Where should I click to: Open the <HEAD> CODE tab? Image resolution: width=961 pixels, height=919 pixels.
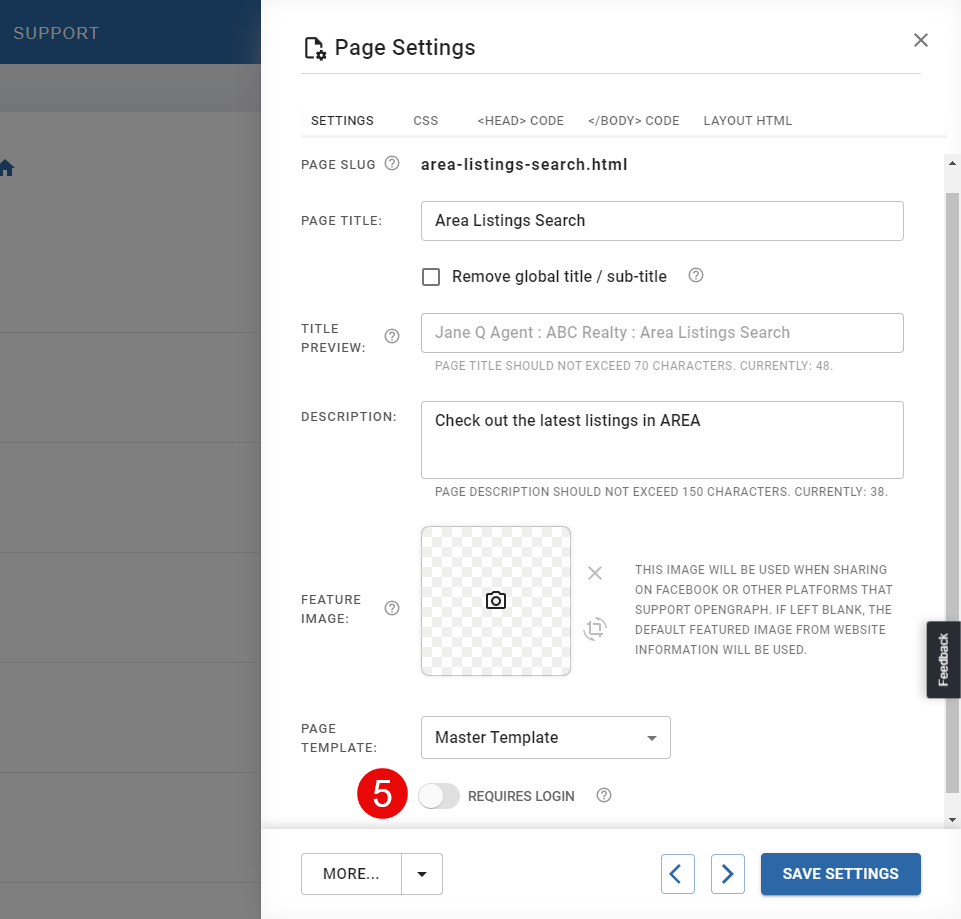pos(520,121)
